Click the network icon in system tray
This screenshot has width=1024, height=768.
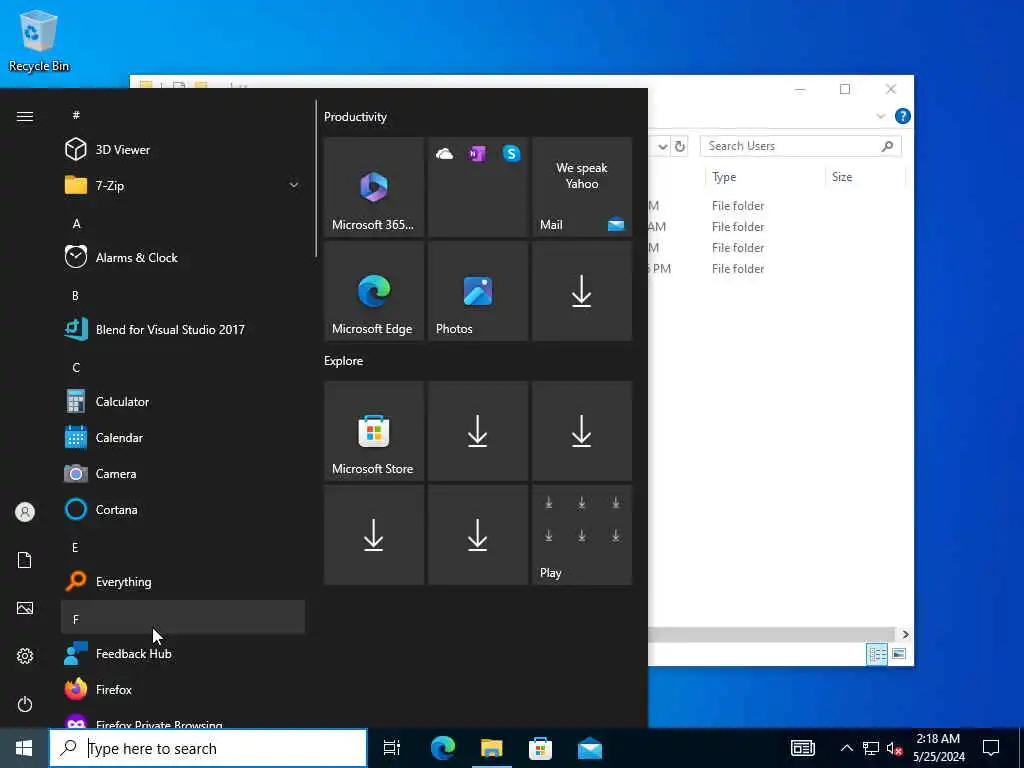871,748
